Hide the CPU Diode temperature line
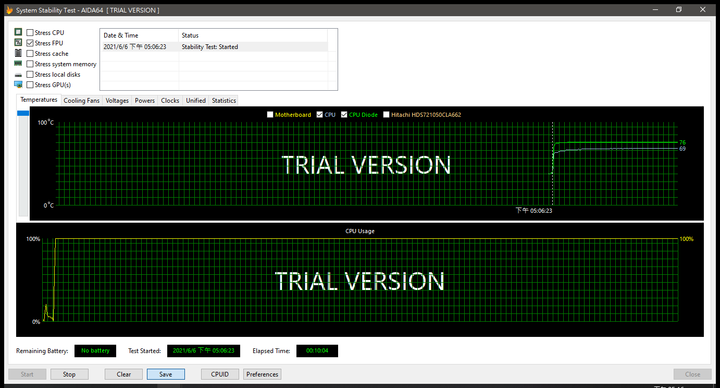The image size is (720, 388). 344,114
